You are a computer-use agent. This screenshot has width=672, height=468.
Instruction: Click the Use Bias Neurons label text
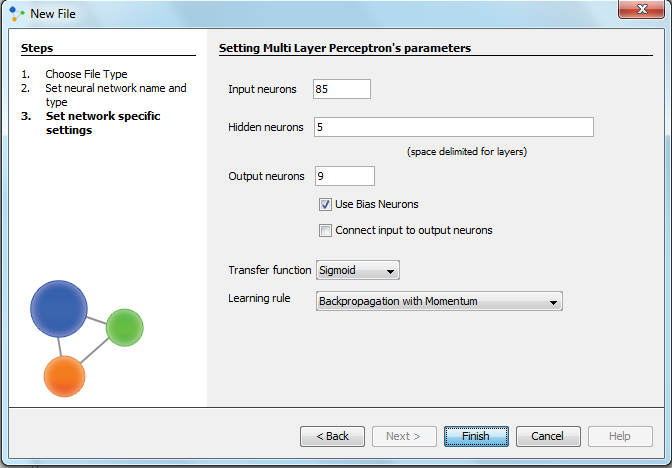(376, 204)
